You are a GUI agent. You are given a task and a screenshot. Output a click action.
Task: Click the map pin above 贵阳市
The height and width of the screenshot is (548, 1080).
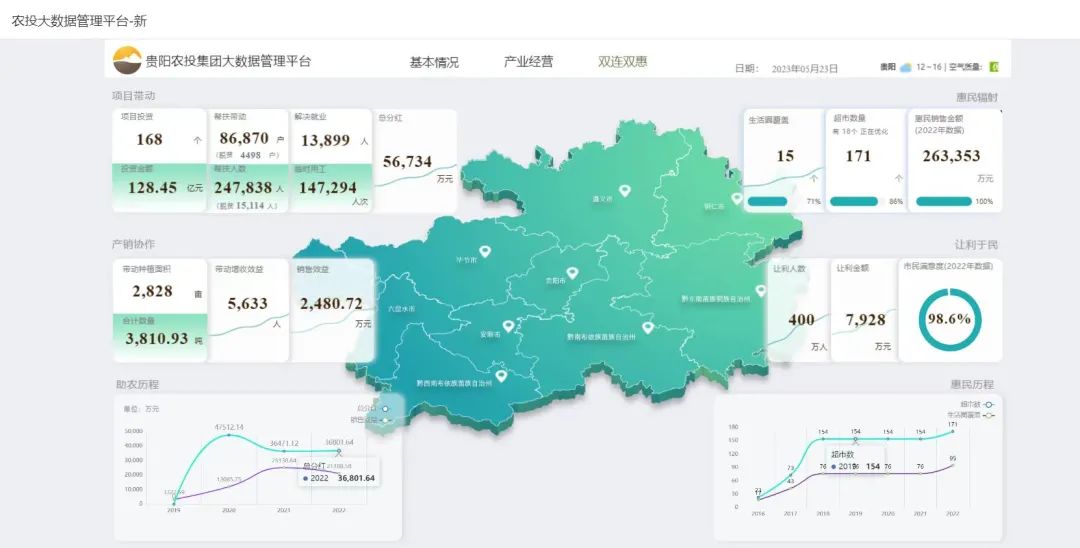[x=572, y=272]
